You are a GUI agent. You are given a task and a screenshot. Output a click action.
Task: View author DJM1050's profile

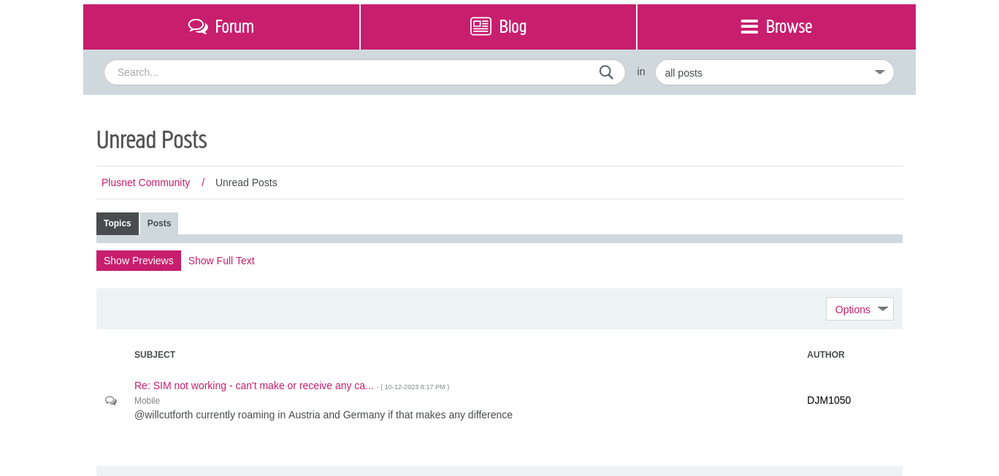coord(828,400)
